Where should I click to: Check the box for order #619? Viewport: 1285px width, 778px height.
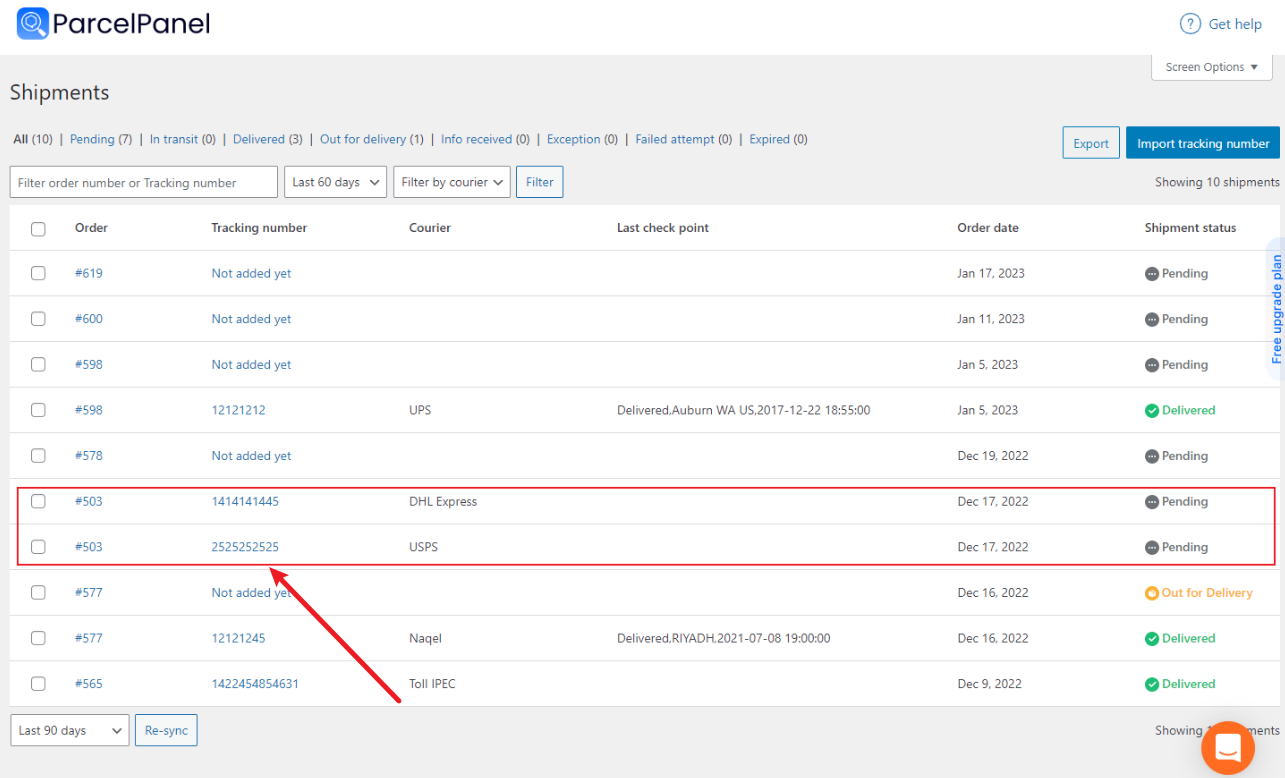[38, 273]
